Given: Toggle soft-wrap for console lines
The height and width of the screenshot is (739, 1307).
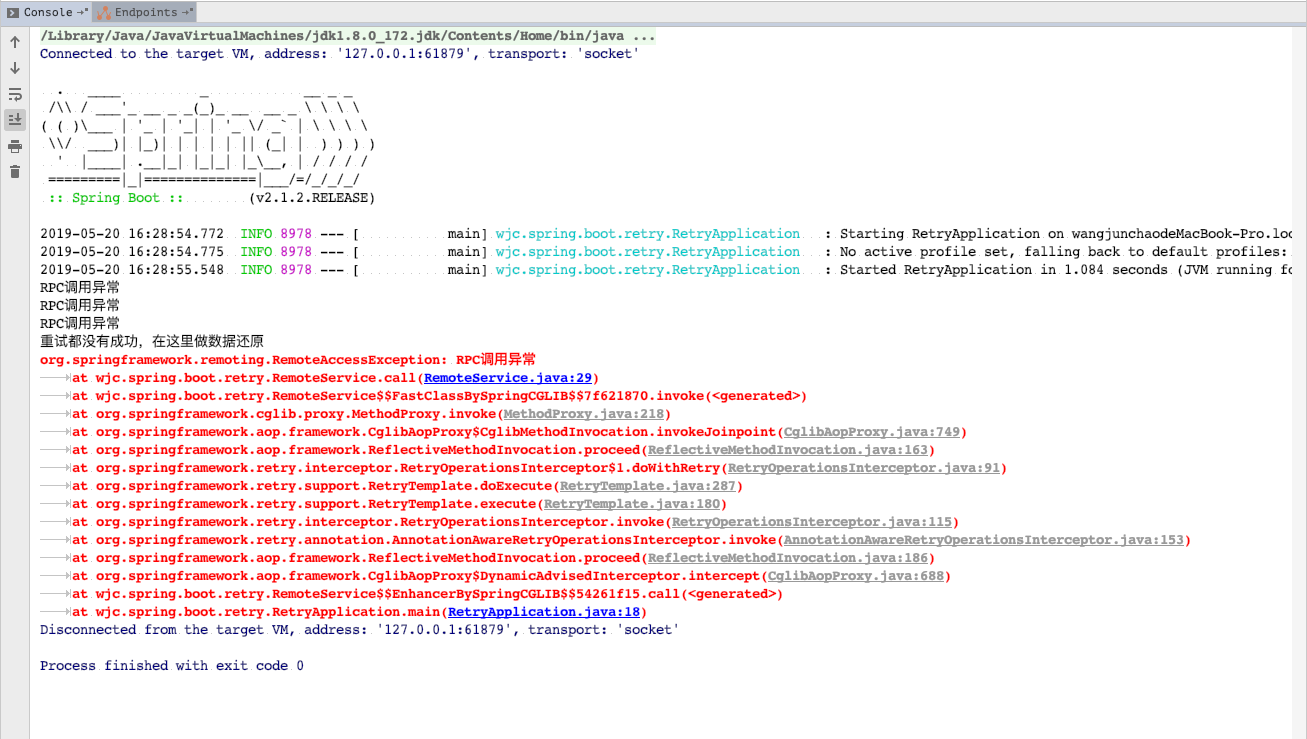Looking at the screenshot, I should pyautogui.click(x=14, y=94).
